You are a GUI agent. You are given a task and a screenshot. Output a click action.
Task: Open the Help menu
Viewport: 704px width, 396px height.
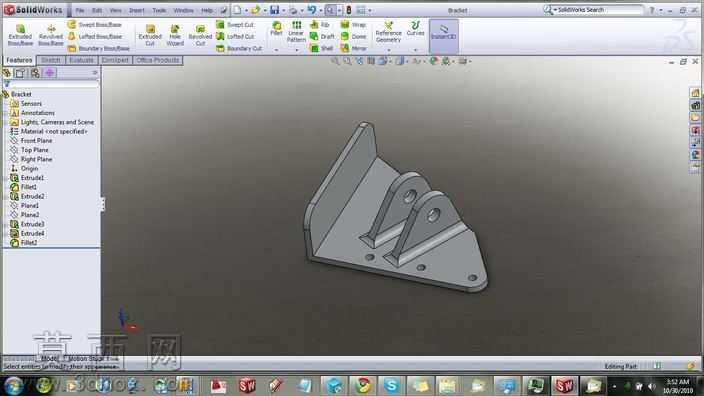(x=207, y=10)
